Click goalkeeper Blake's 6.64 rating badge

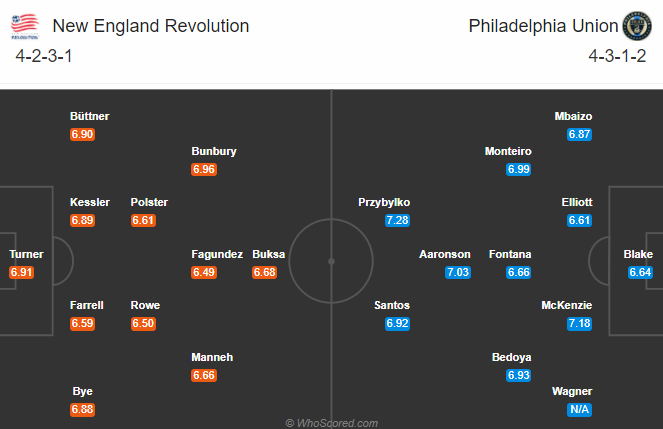[640, 272]
